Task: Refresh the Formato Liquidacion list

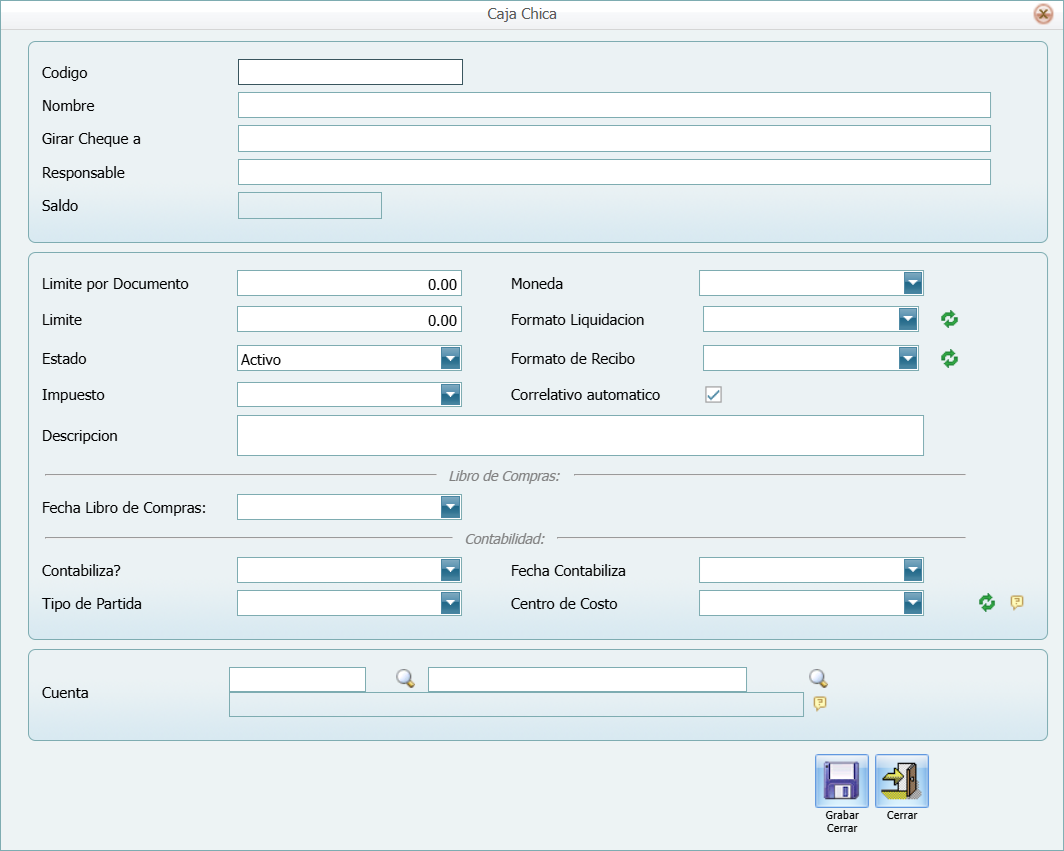Action: tap(949, 320)
